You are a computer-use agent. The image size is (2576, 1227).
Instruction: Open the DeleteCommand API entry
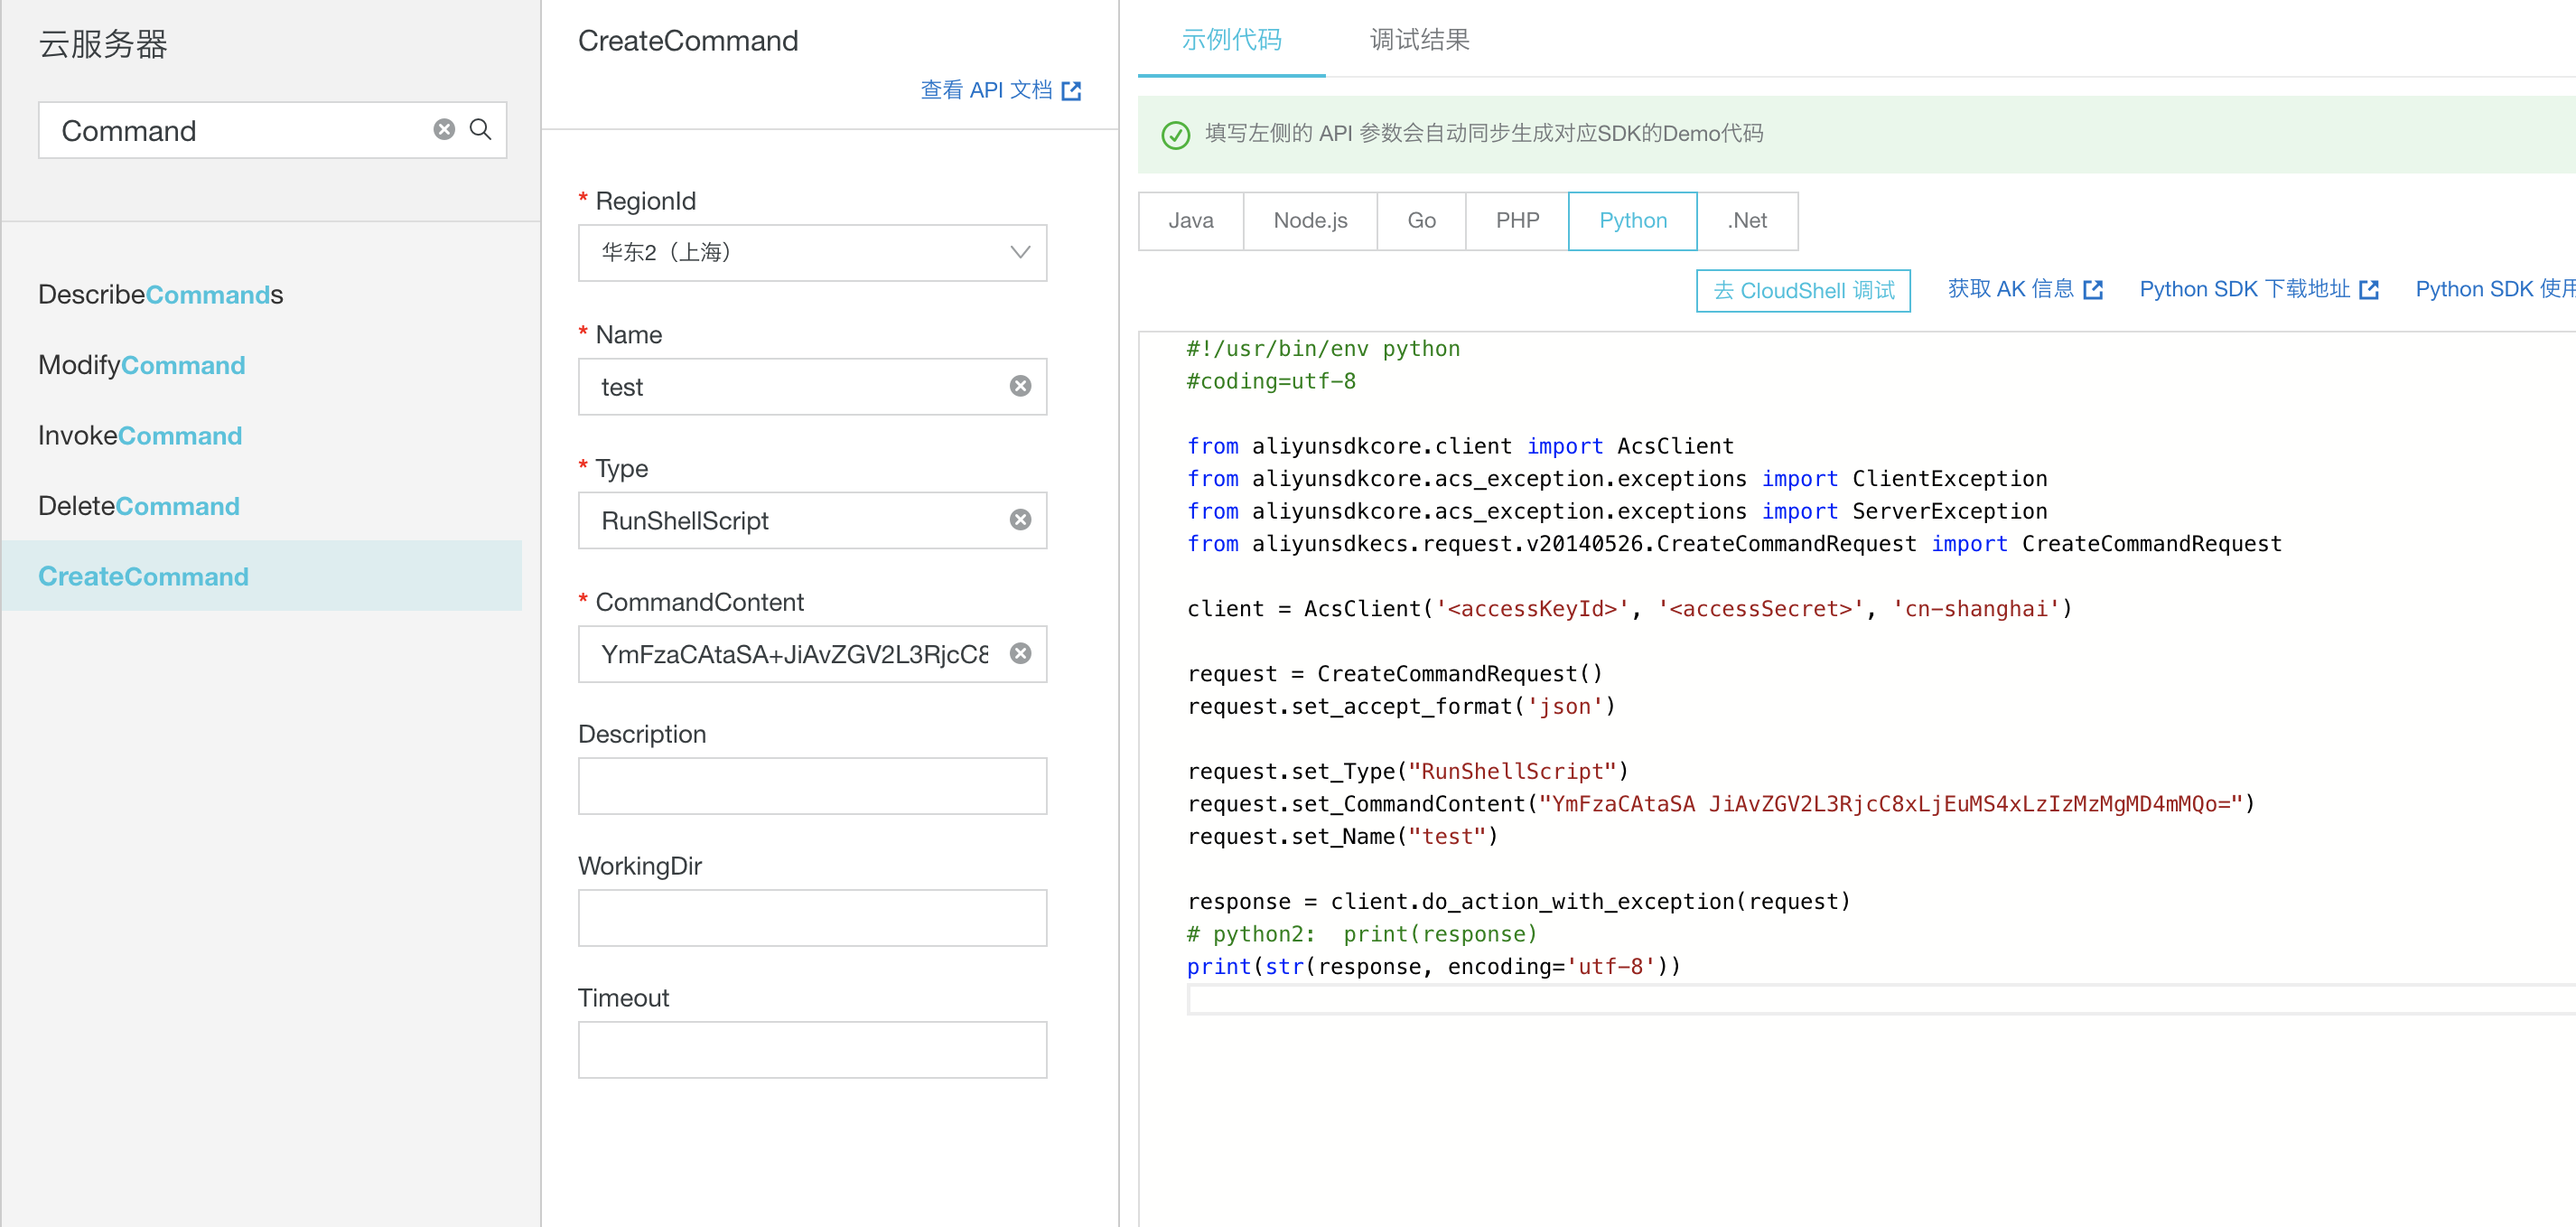coord(139,506)
